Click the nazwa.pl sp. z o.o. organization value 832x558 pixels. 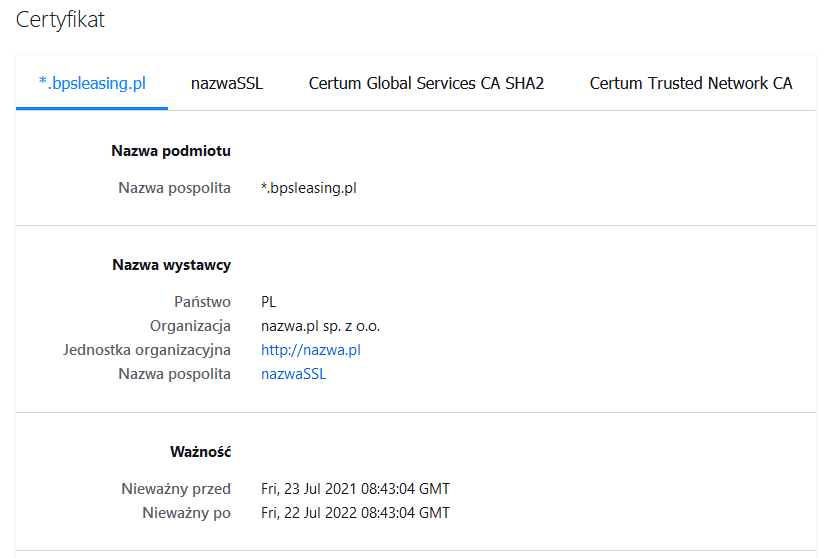tap(320, 326)
